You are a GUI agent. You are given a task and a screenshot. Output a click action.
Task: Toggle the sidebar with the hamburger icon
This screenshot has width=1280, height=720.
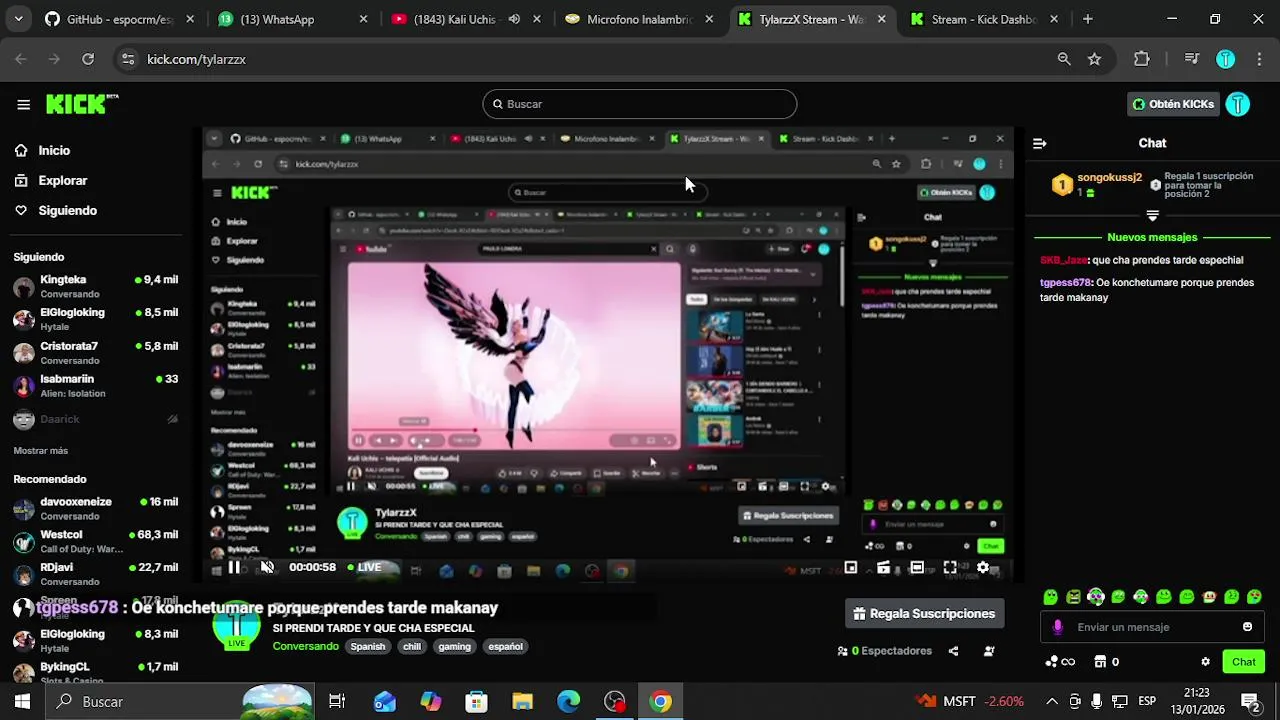[x=23, y=104]
